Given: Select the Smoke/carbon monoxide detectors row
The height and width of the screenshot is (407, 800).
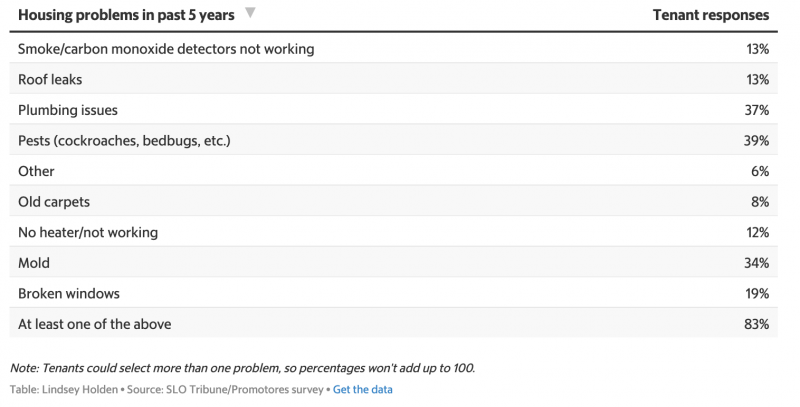Looking at the screenshot, I should coord(393,49).
